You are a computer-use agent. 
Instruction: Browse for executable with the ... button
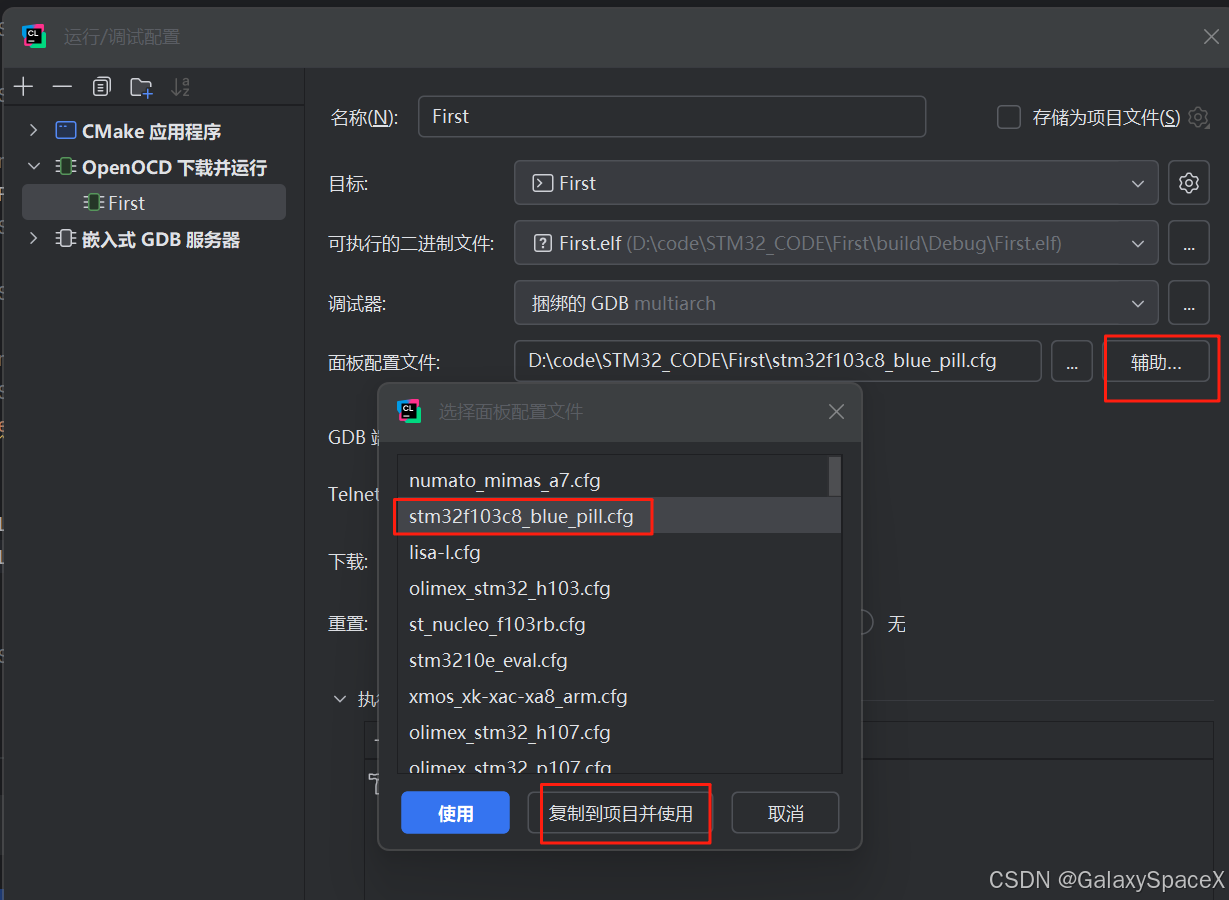click(1189, 243)
